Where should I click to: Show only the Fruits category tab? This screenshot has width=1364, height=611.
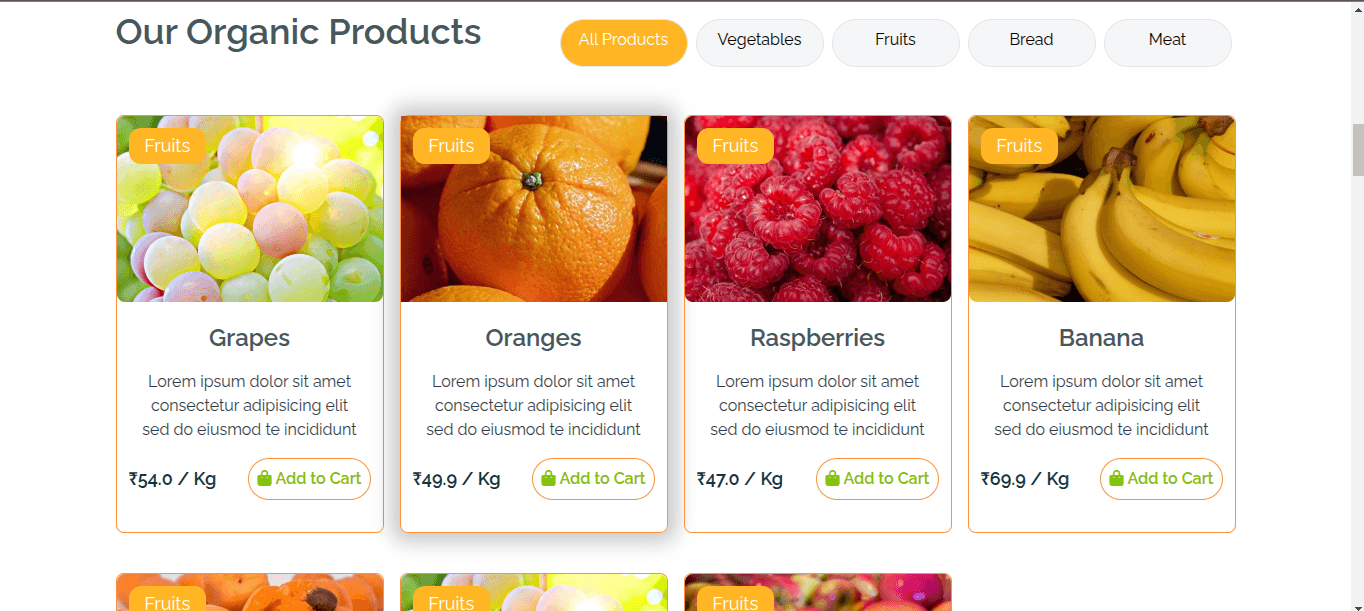click(895, 41)
